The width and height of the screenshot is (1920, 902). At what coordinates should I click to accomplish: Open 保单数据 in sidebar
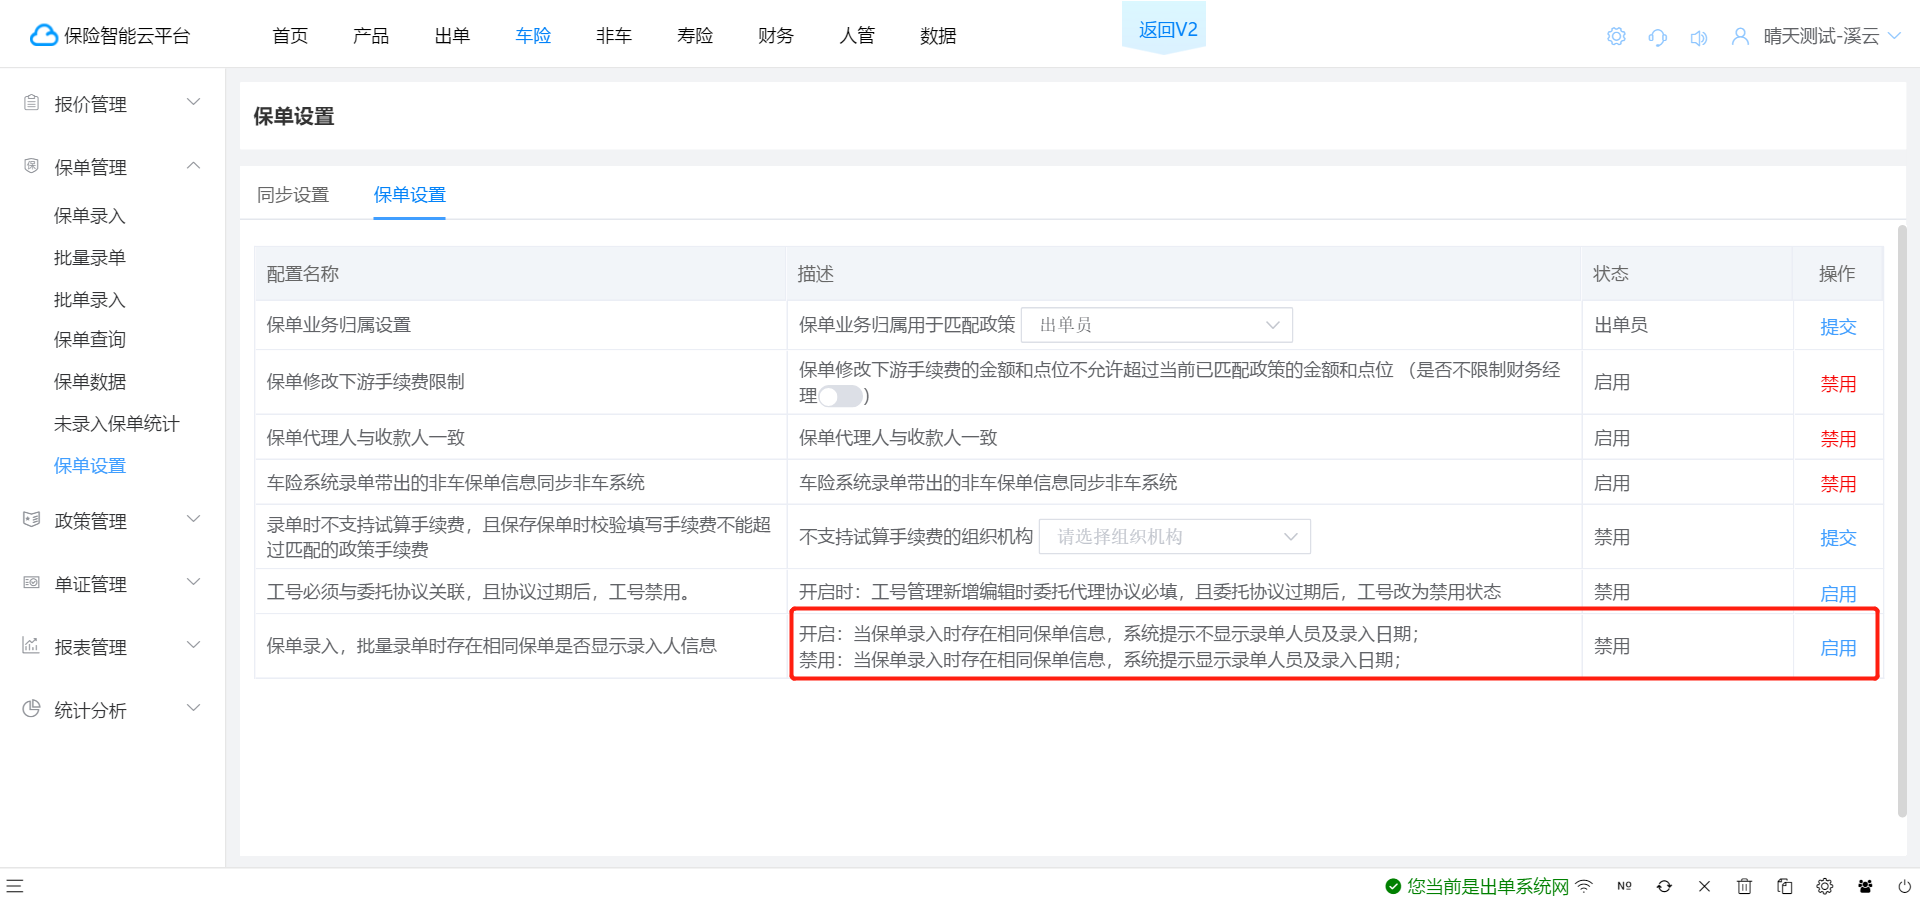(x=90, y=382)
